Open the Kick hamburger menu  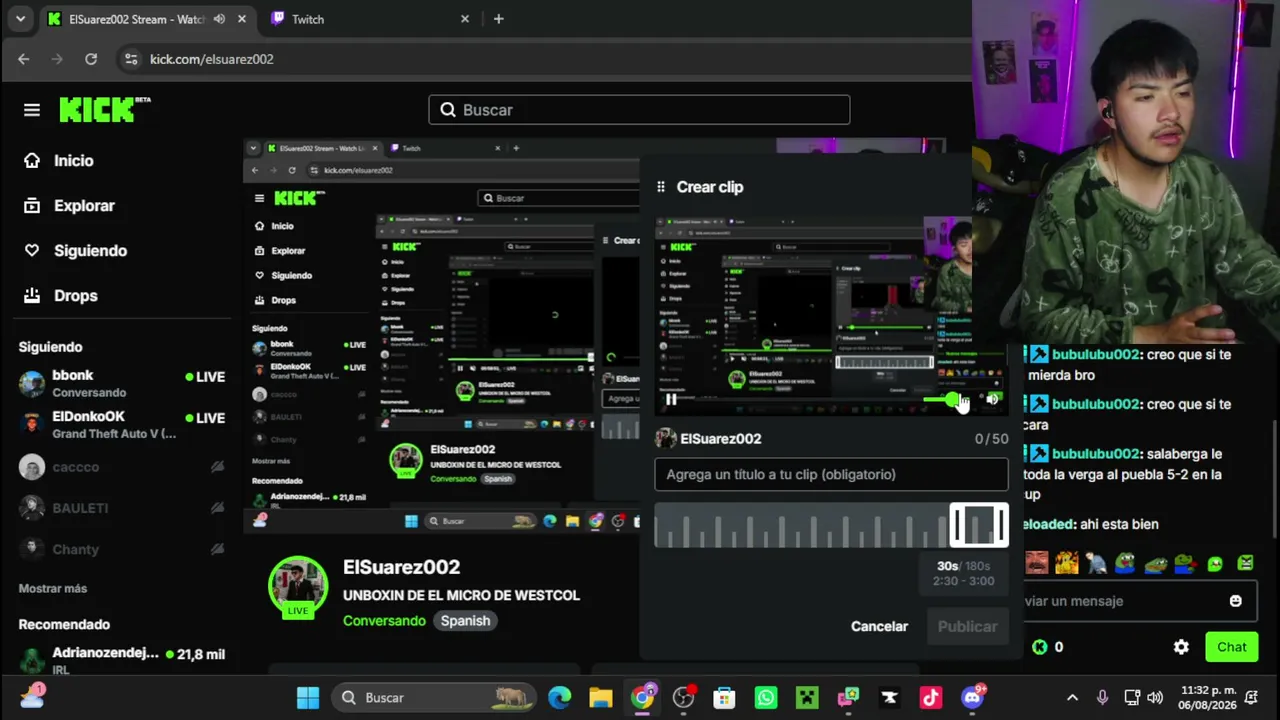tap(32, 110)
